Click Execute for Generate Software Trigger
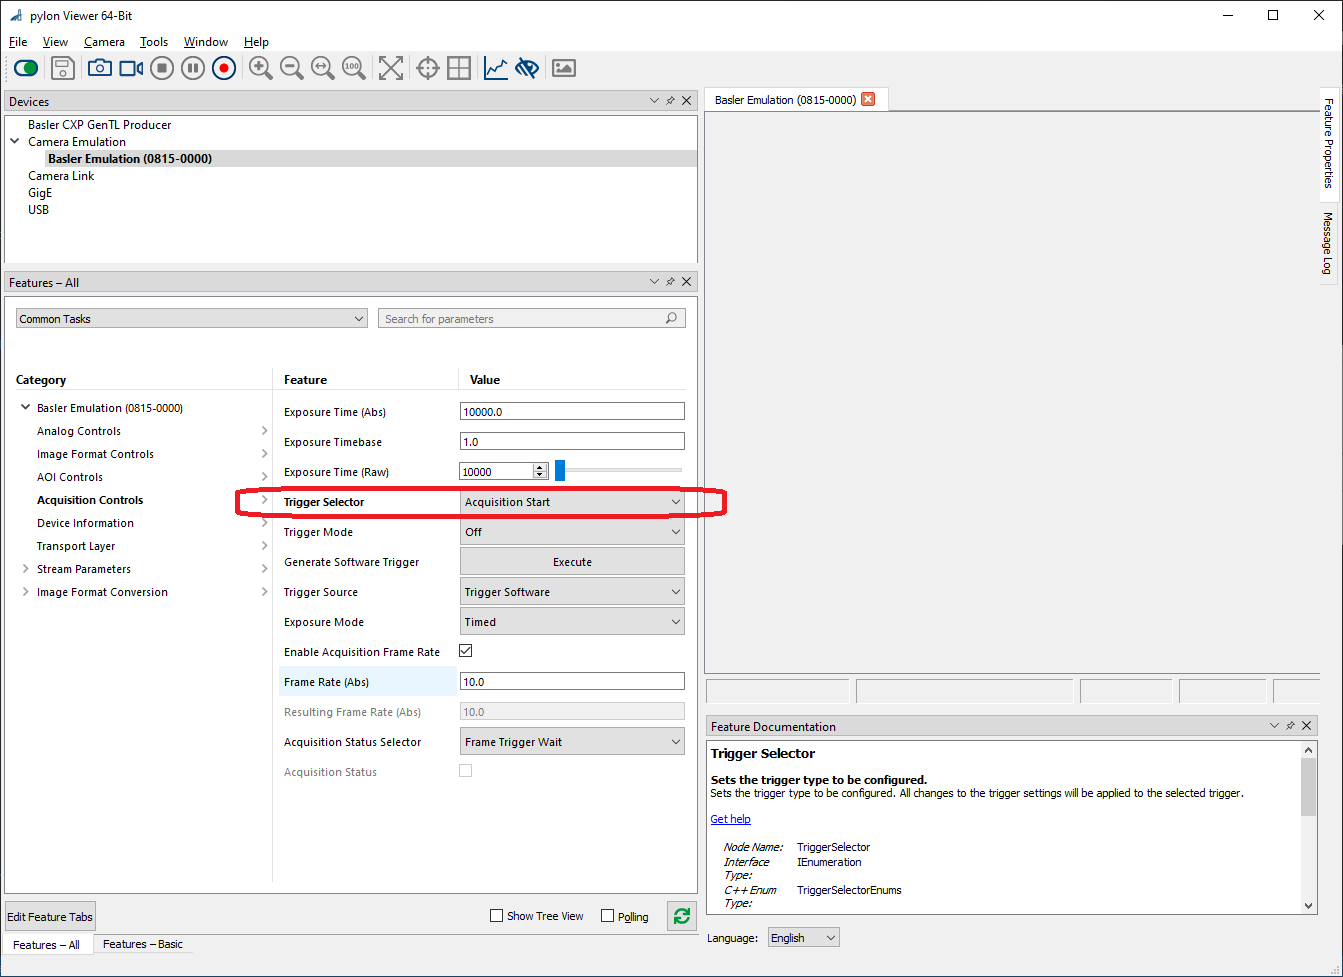Screen dimensions: 1343x977 point(572,562)
